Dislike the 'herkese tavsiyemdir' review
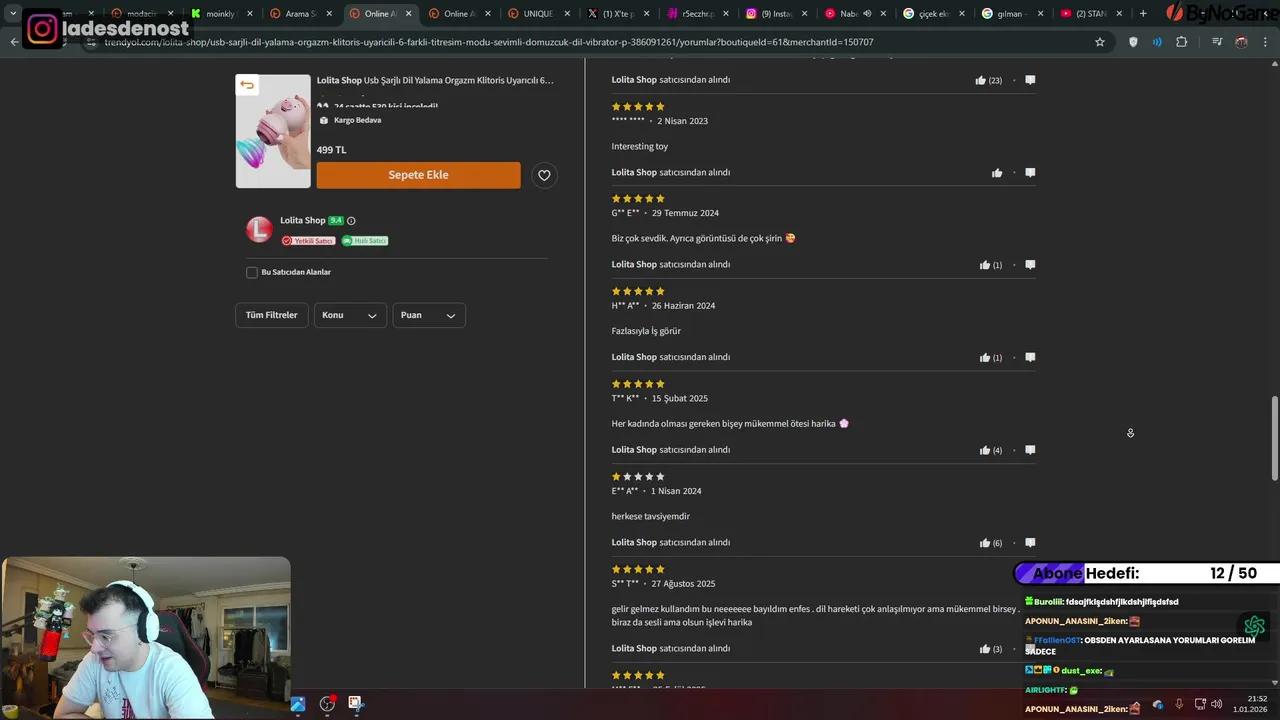Screen dimensions: 1280x720 point(1030,543)
